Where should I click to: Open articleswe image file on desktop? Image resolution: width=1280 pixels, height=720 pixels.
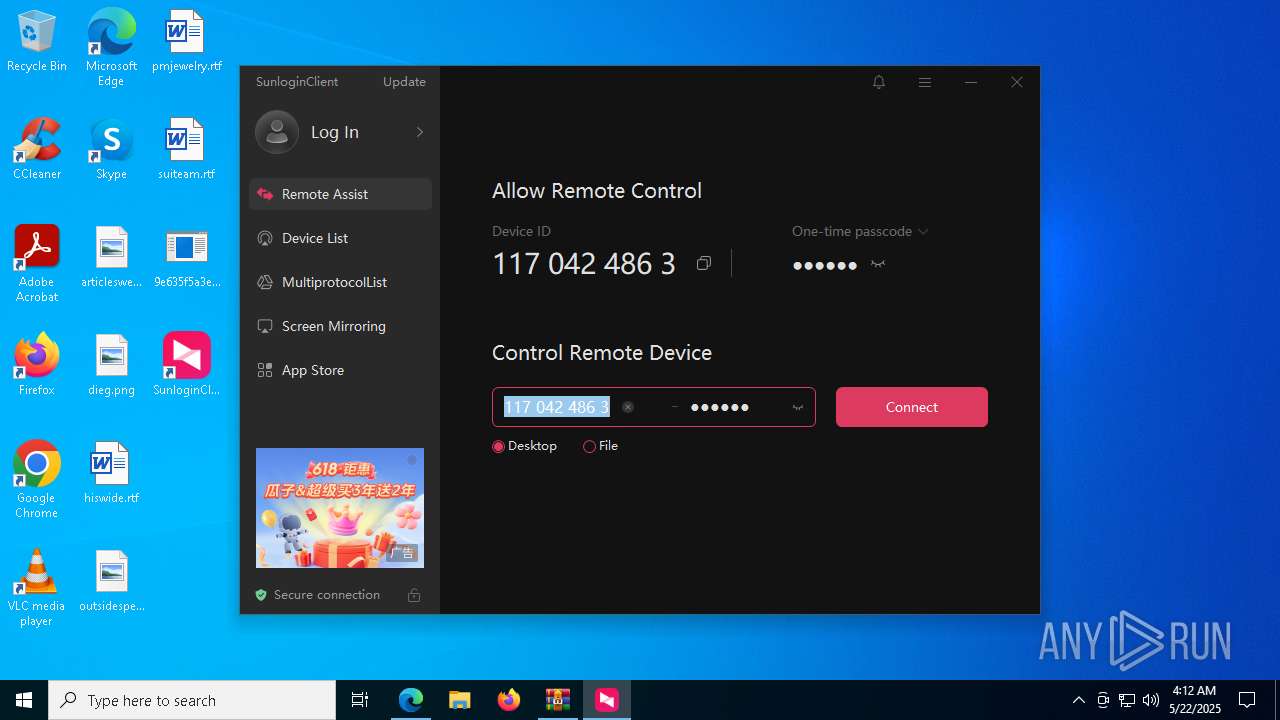coord(111,257)
